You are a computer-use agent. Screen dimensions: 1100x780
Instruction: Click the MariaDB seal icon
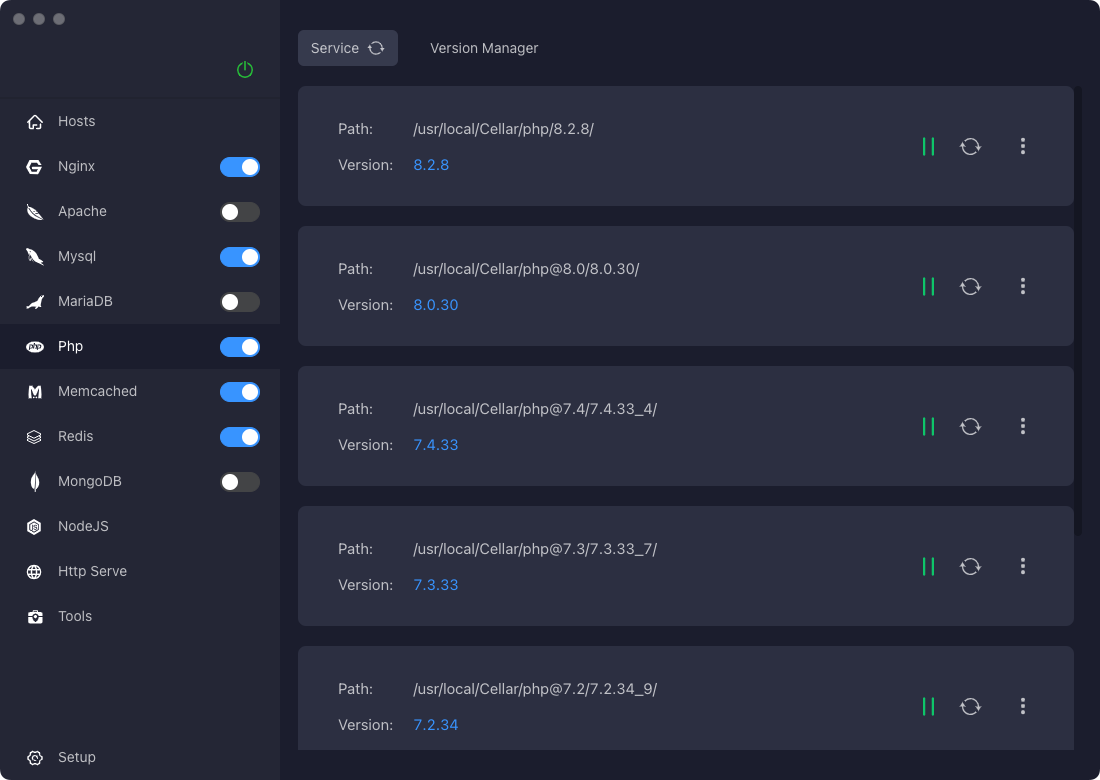34,302
